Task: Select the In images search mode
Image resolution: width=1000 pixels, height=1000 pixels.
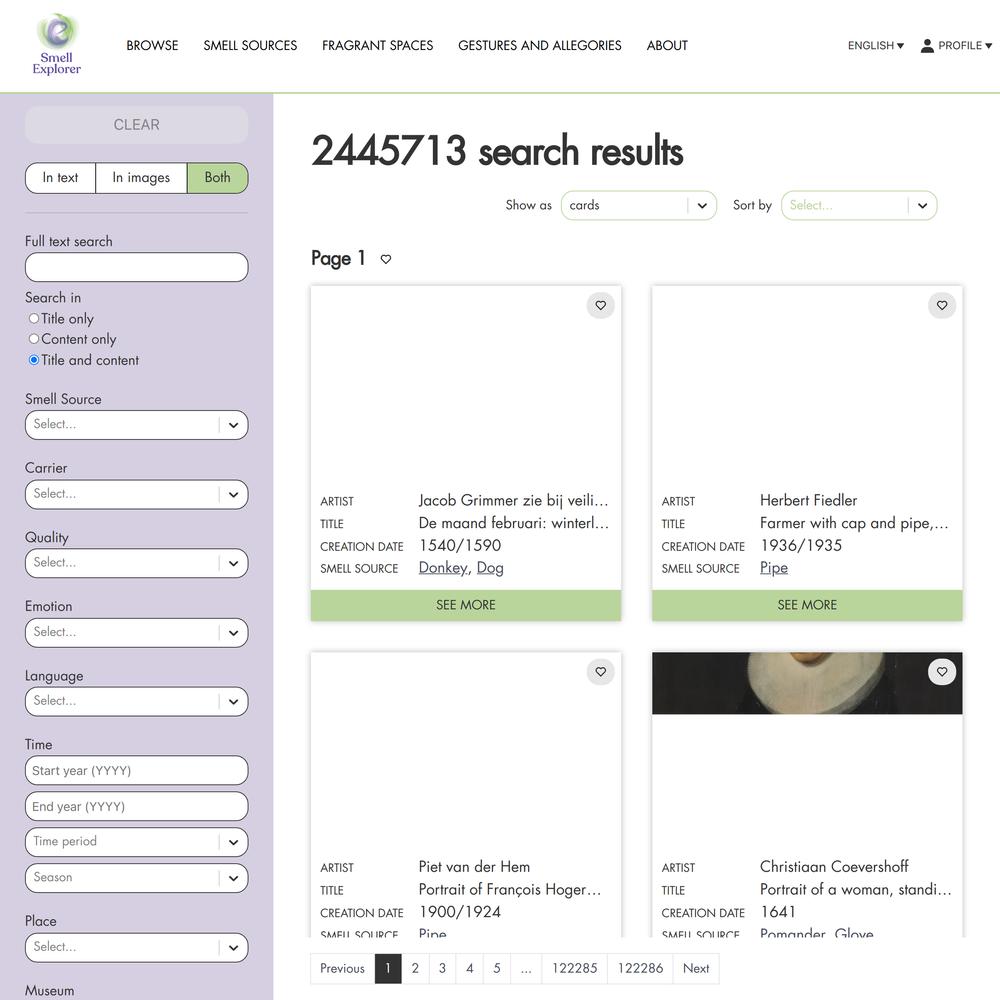Action: 141,178
